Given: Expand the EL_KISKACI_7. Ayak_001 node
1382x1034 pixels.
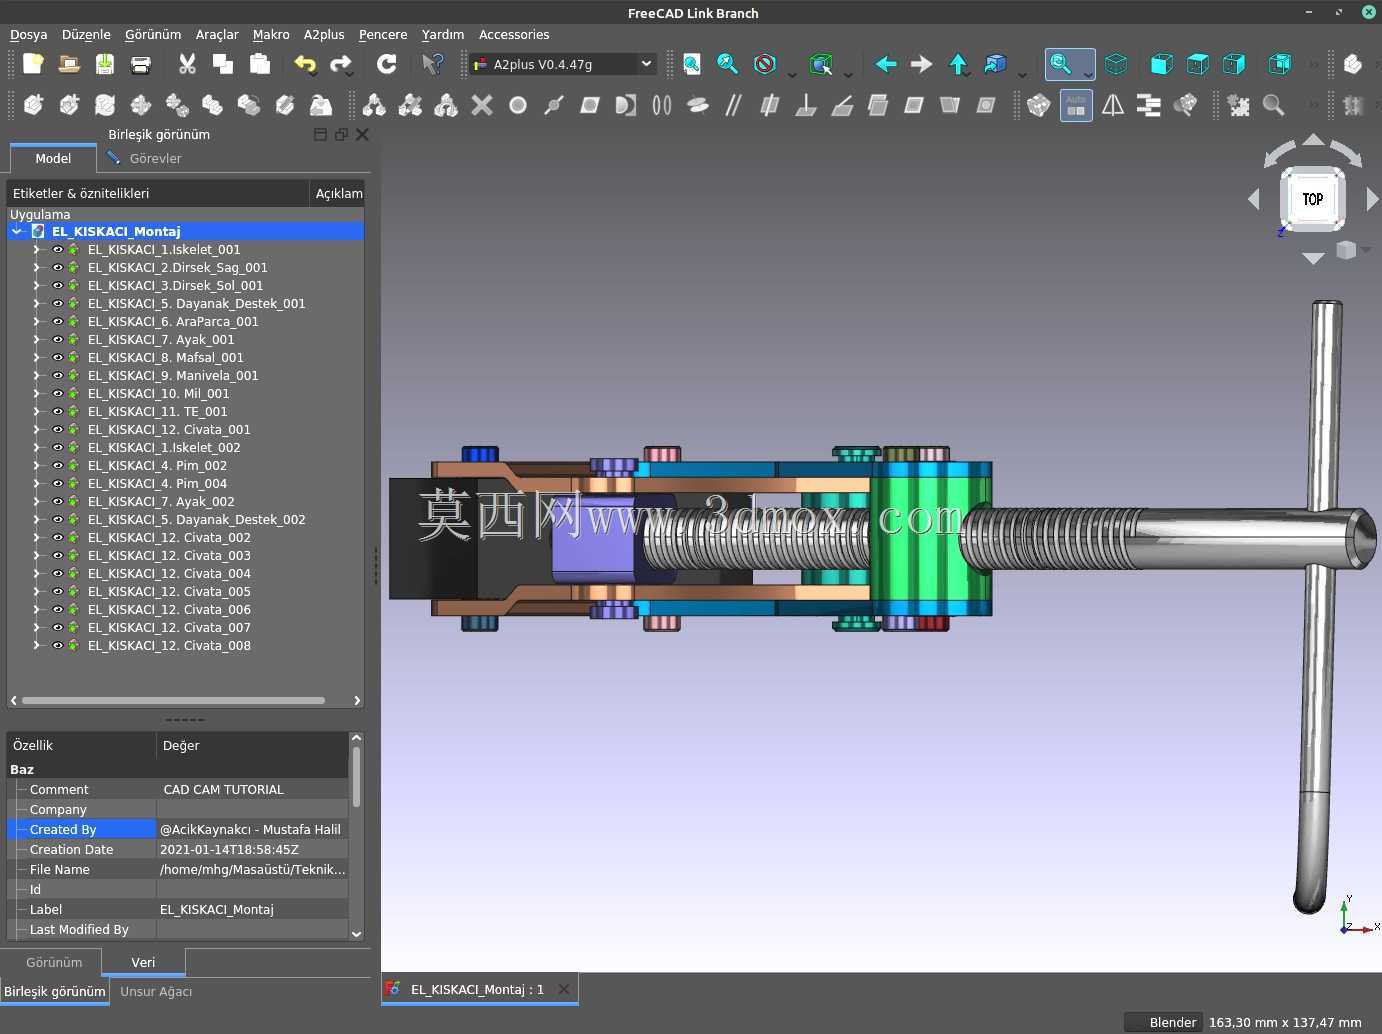Looking at the screenshot, I should (37, 340).
